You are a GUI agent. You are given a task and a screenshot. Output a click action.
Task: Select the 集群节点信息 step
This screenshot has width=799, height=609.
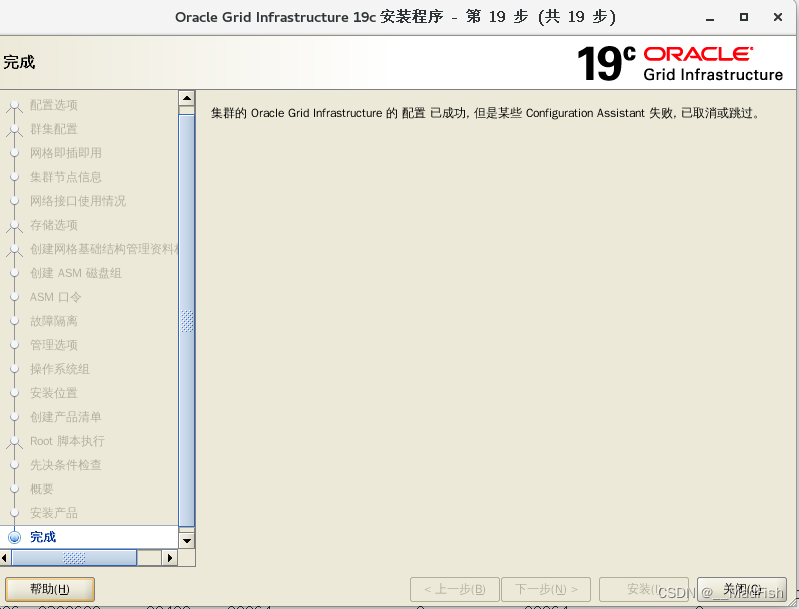point(66,177)
